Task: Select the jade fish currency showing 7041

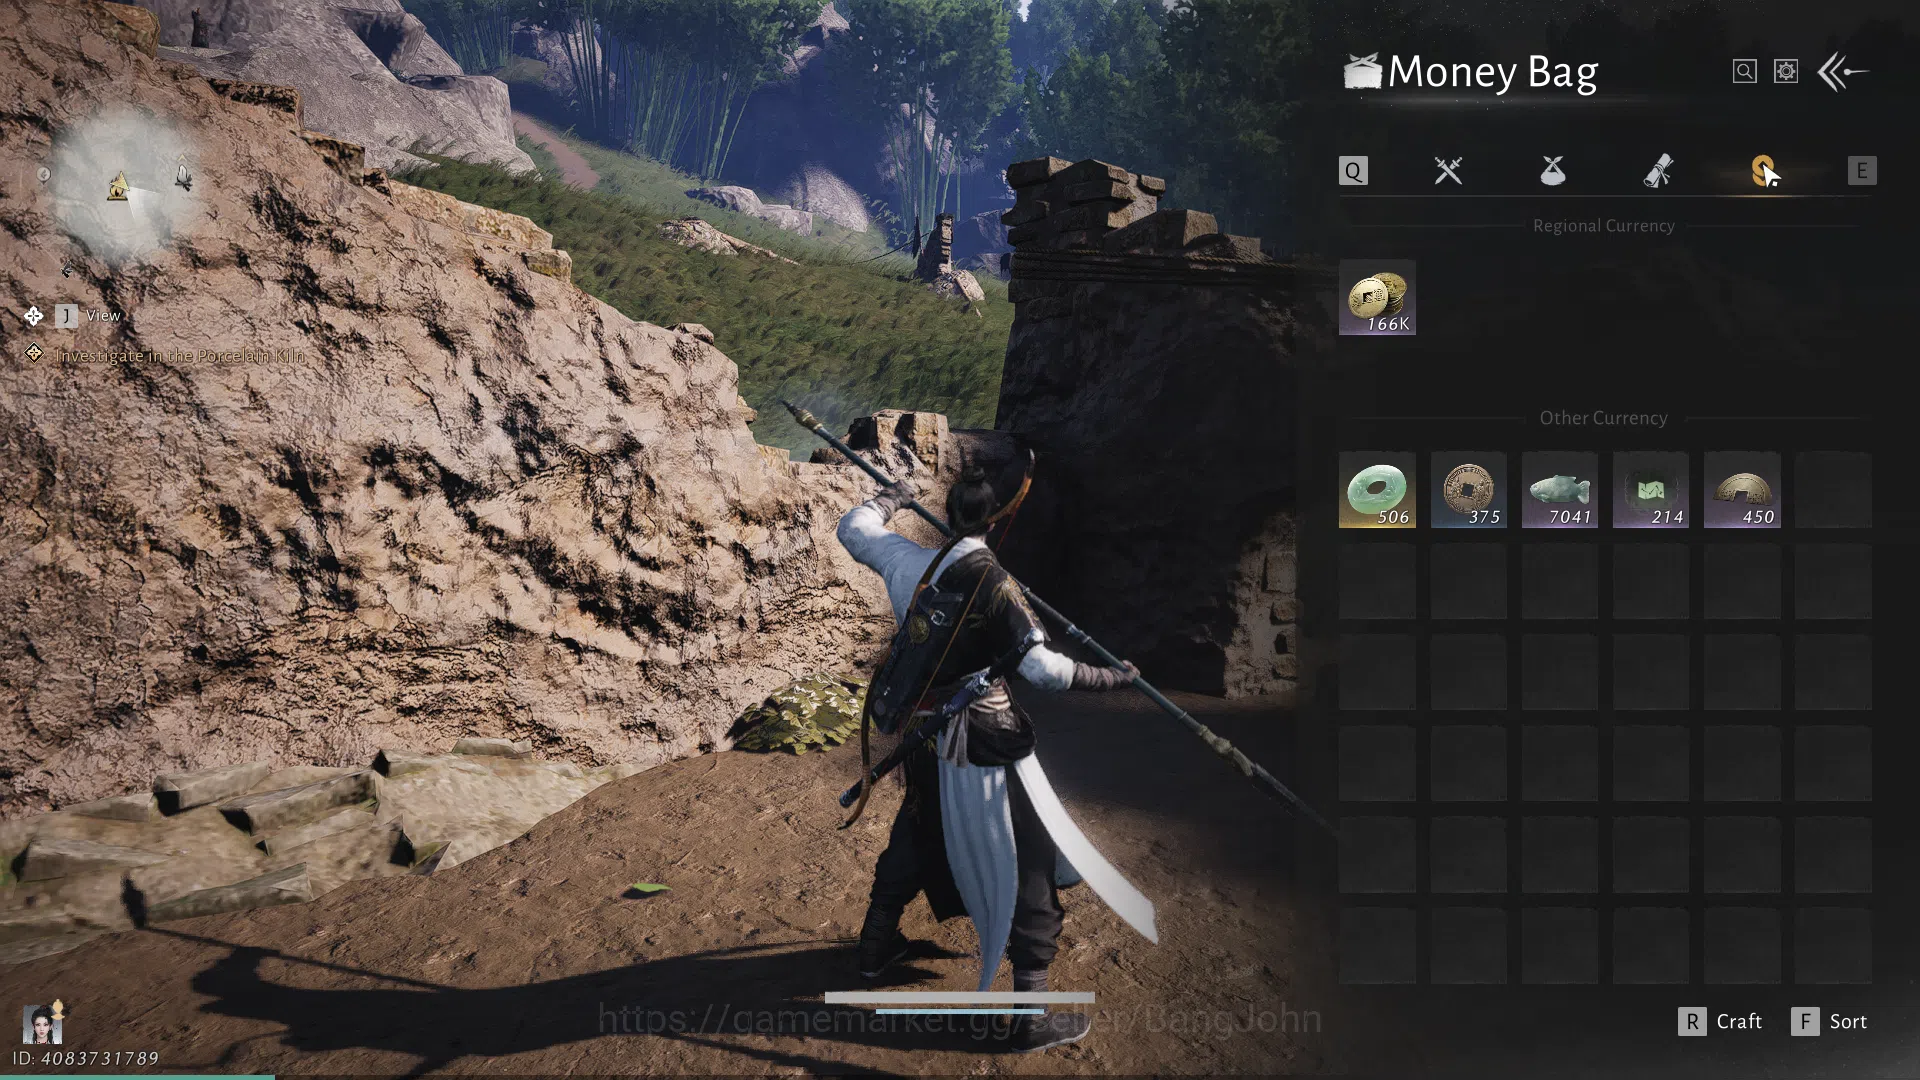Action: [1559, 490]
